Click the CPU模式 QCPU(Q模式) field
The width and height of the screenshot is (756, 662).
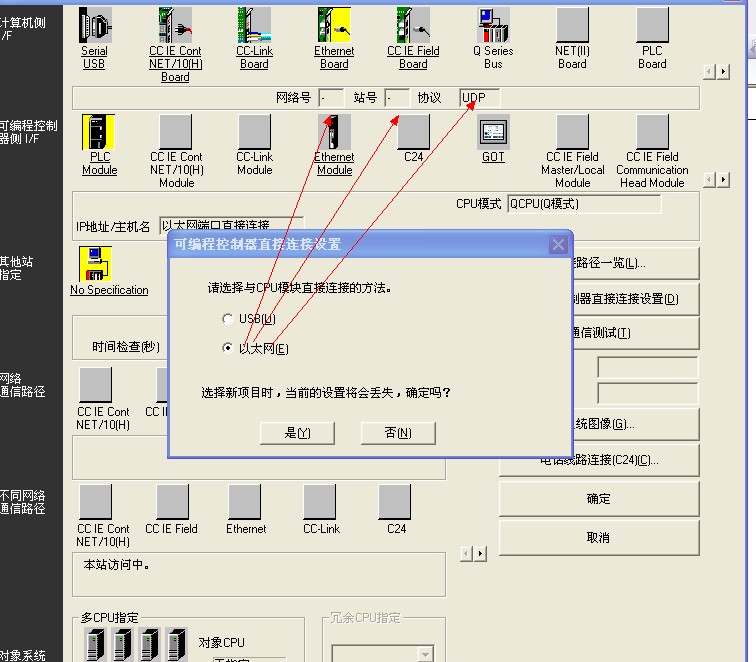(x=584, y=204)
